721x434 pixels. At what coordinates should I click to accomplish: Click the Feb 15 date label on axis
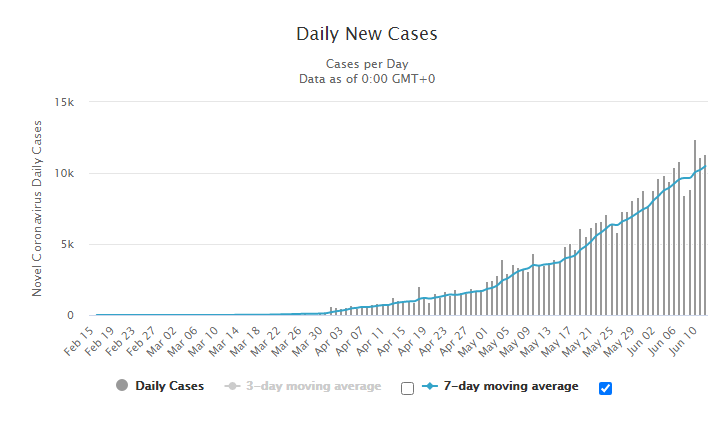pos(80,341)
